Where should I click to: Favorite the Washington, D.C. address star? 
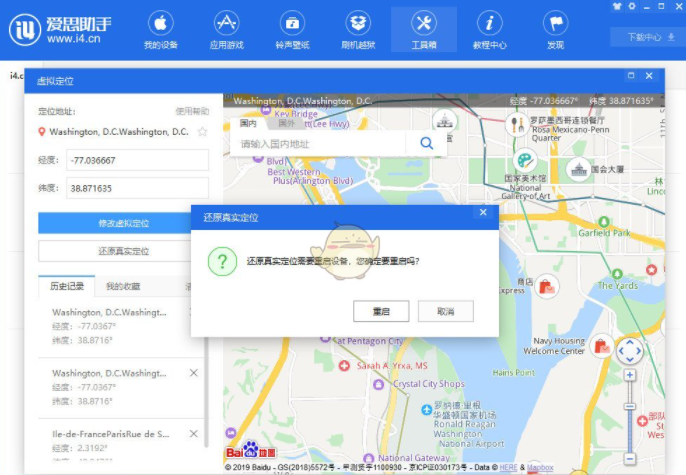click(202, 132)
